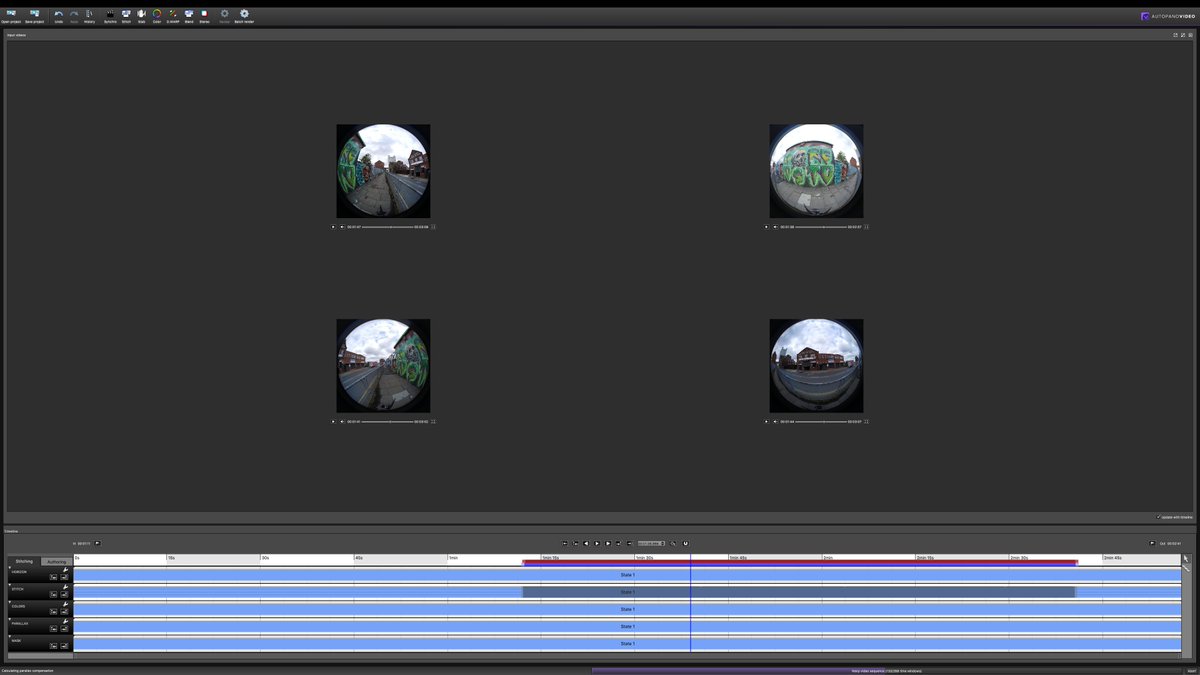The width and height of the screenshot is (1200, 675).
Task: Click the bottom-right video seek slider
Action: click(821, 422)
